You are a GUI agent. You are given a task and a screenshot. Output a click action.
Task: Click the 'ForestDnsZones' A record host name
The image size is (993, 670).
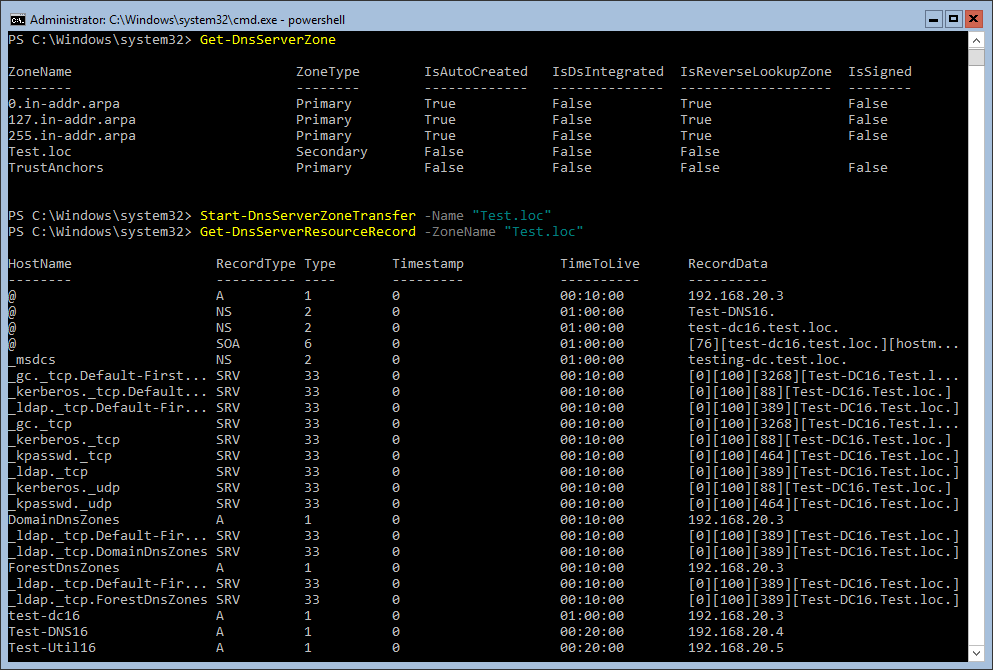(64, 568)
